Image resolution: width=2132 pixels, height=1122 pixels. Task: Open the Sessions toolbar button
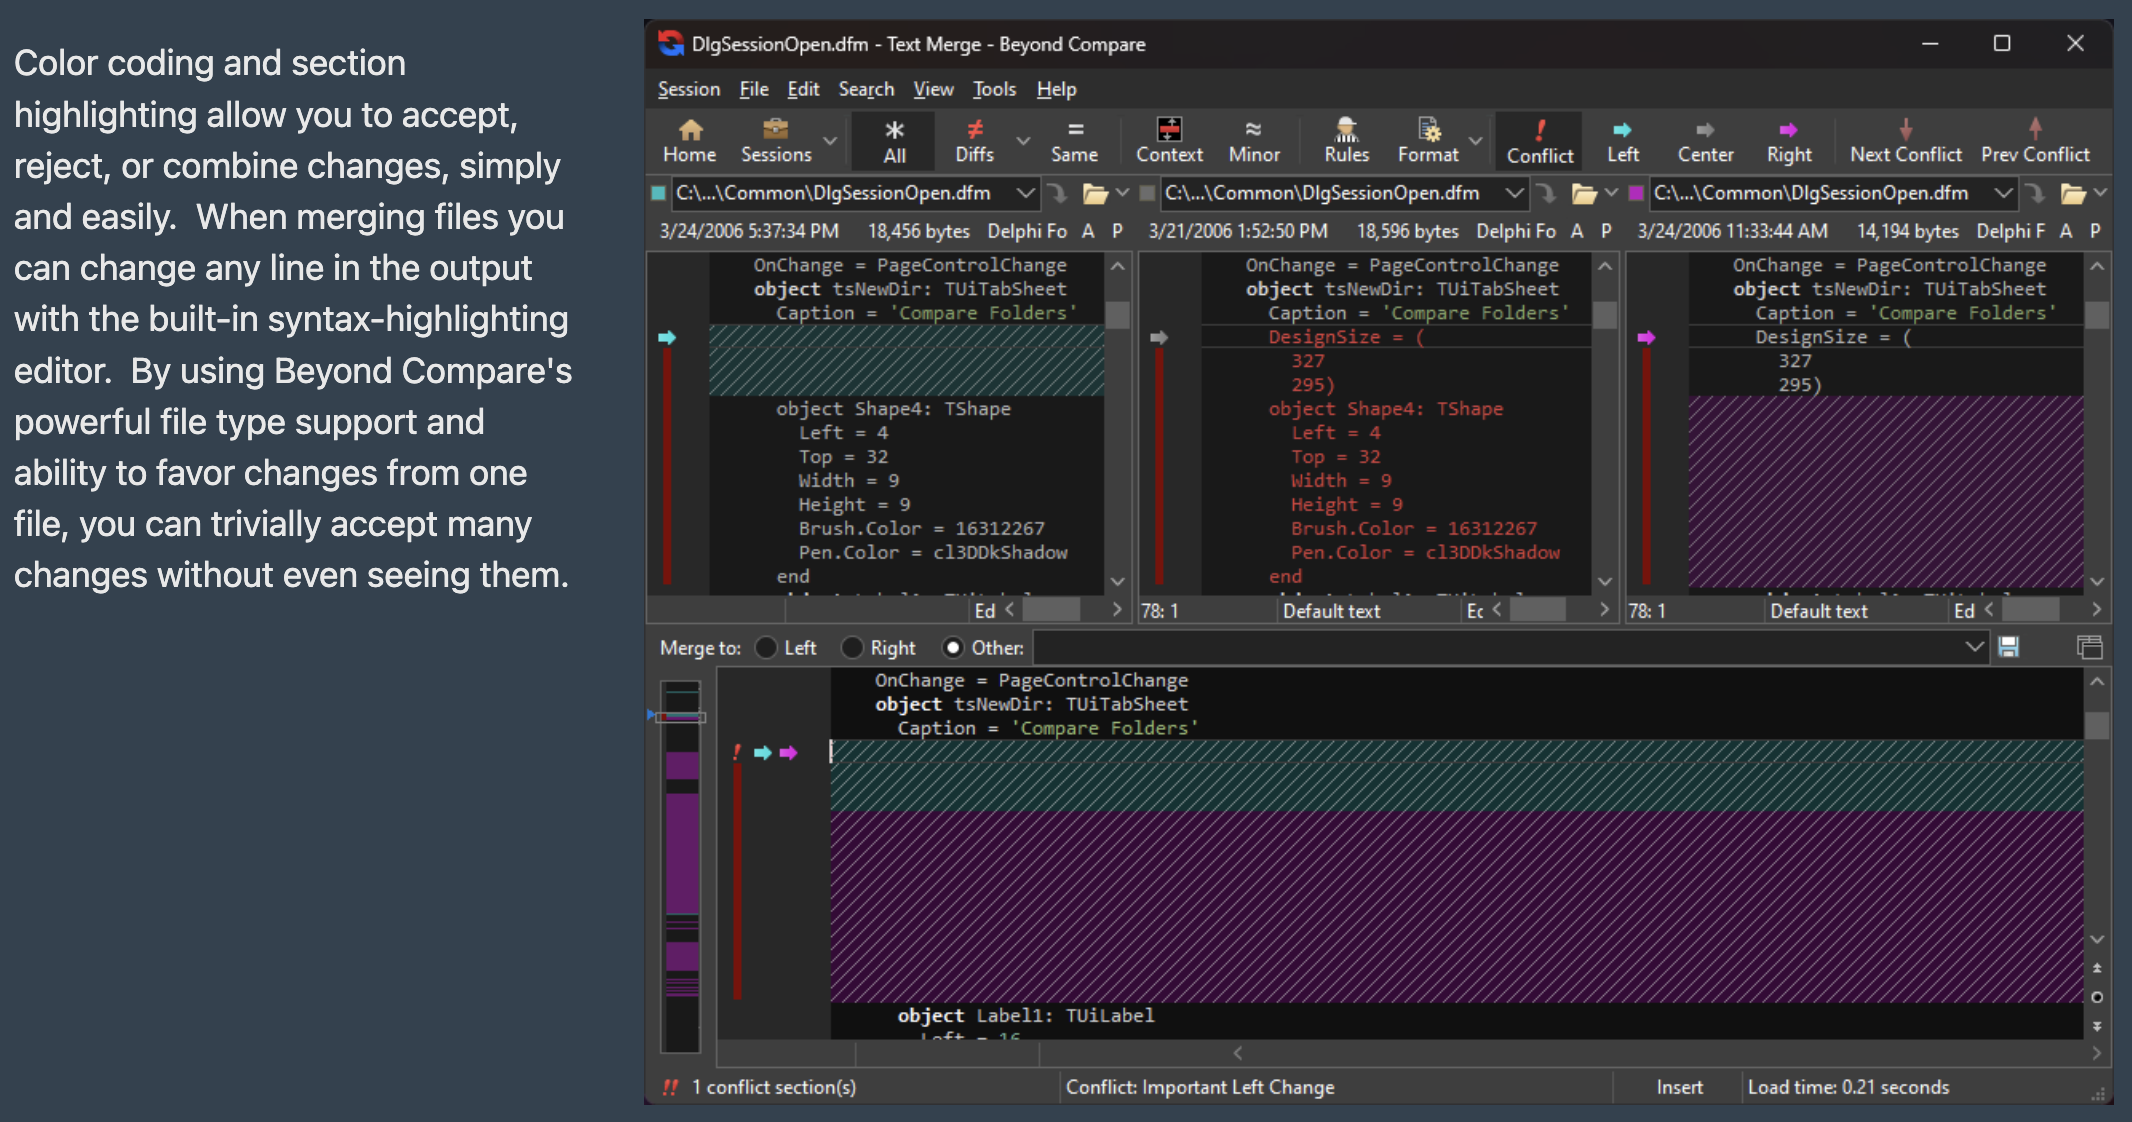point(776,141)
